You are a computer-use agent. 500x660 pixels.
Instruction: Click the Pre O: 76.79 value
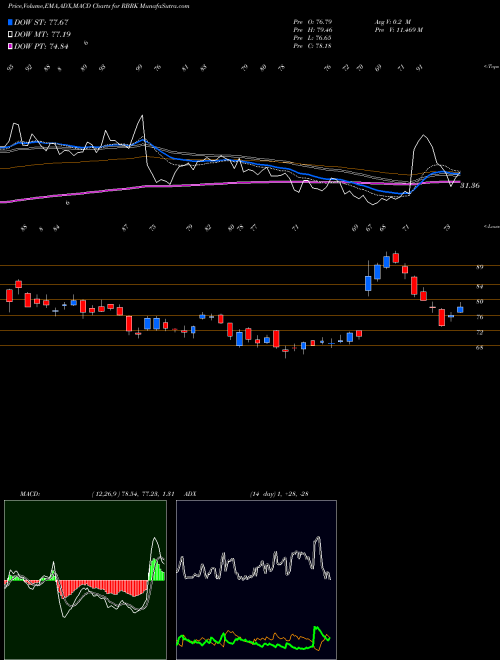click(x=312, y=21)
